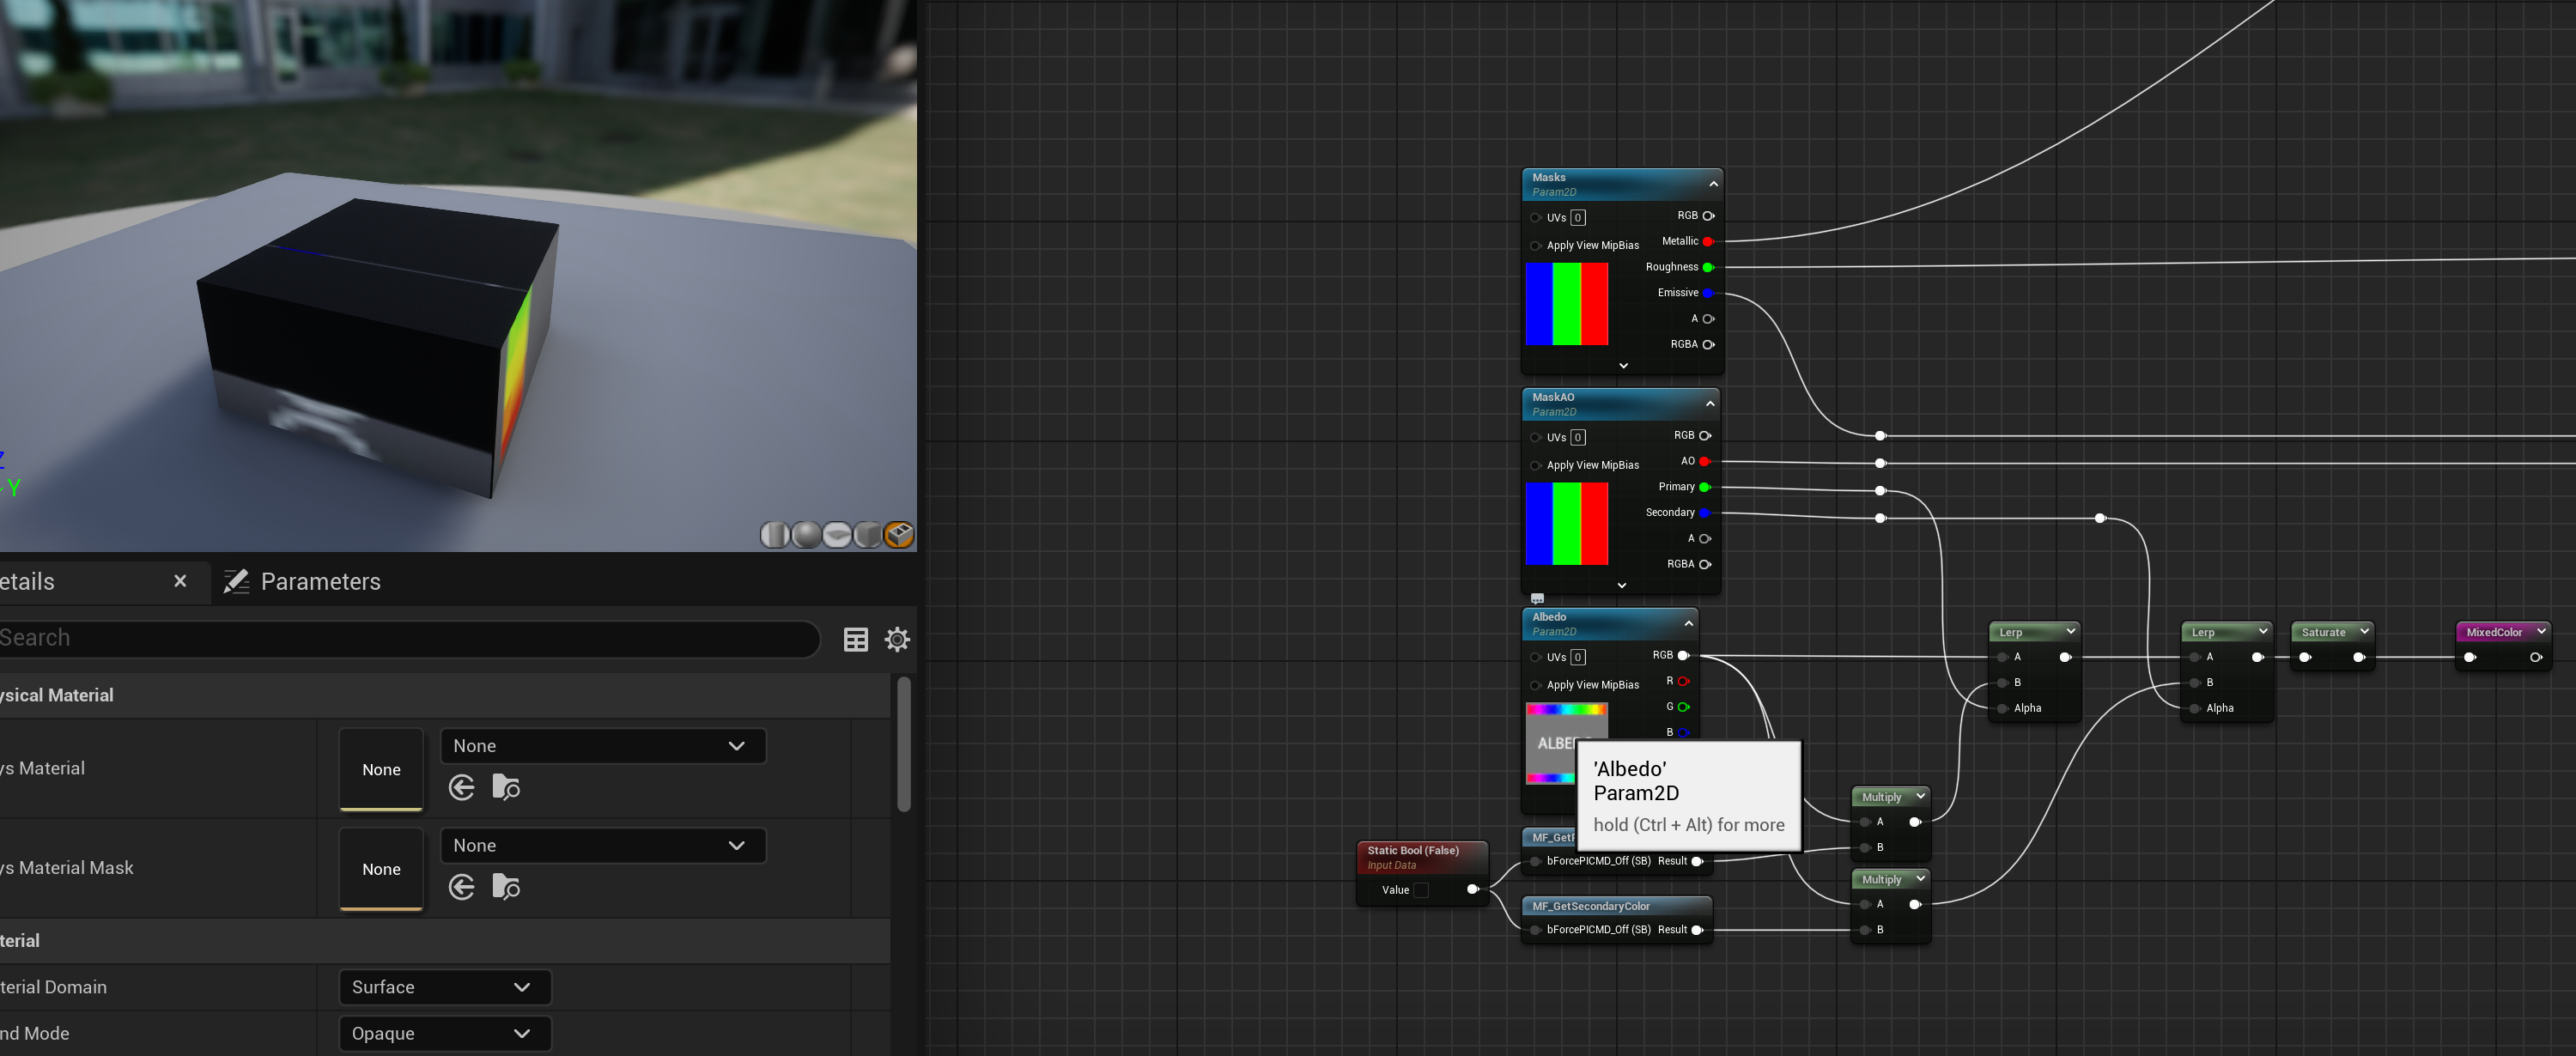Toggle Apply View MipBias pin on Masks node
Viewport: 2576px width, 1056px height.
click(1535, 246)
